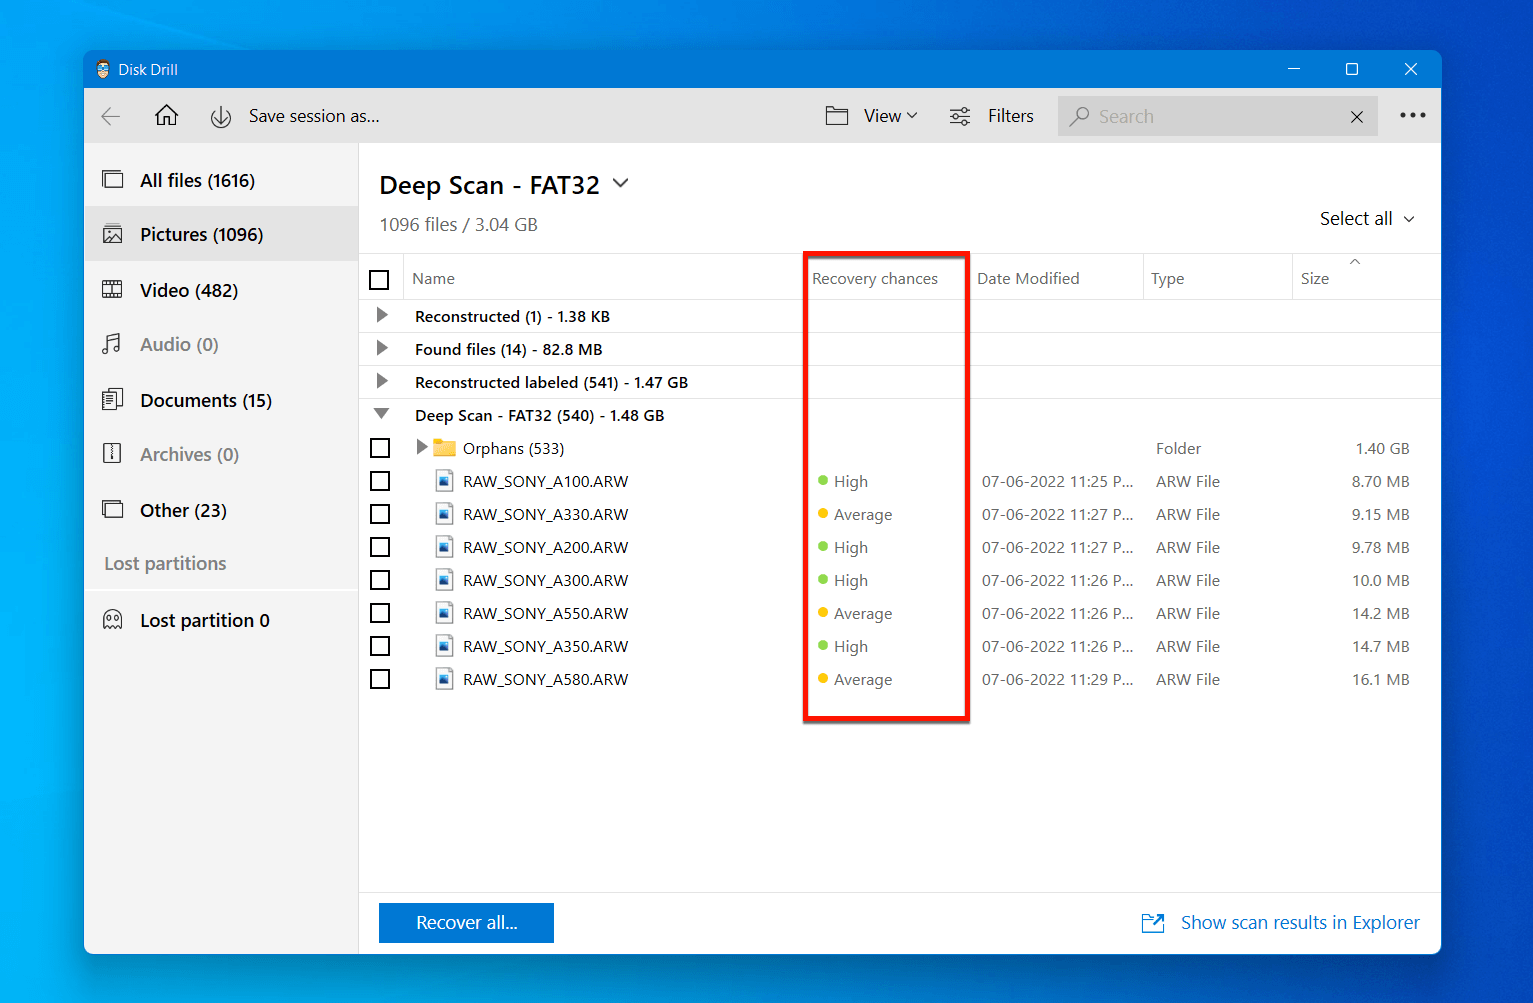The image size is (1533, 1003).
Task: Switch to Pictures (1096) category
Action: tap(222, 234)
